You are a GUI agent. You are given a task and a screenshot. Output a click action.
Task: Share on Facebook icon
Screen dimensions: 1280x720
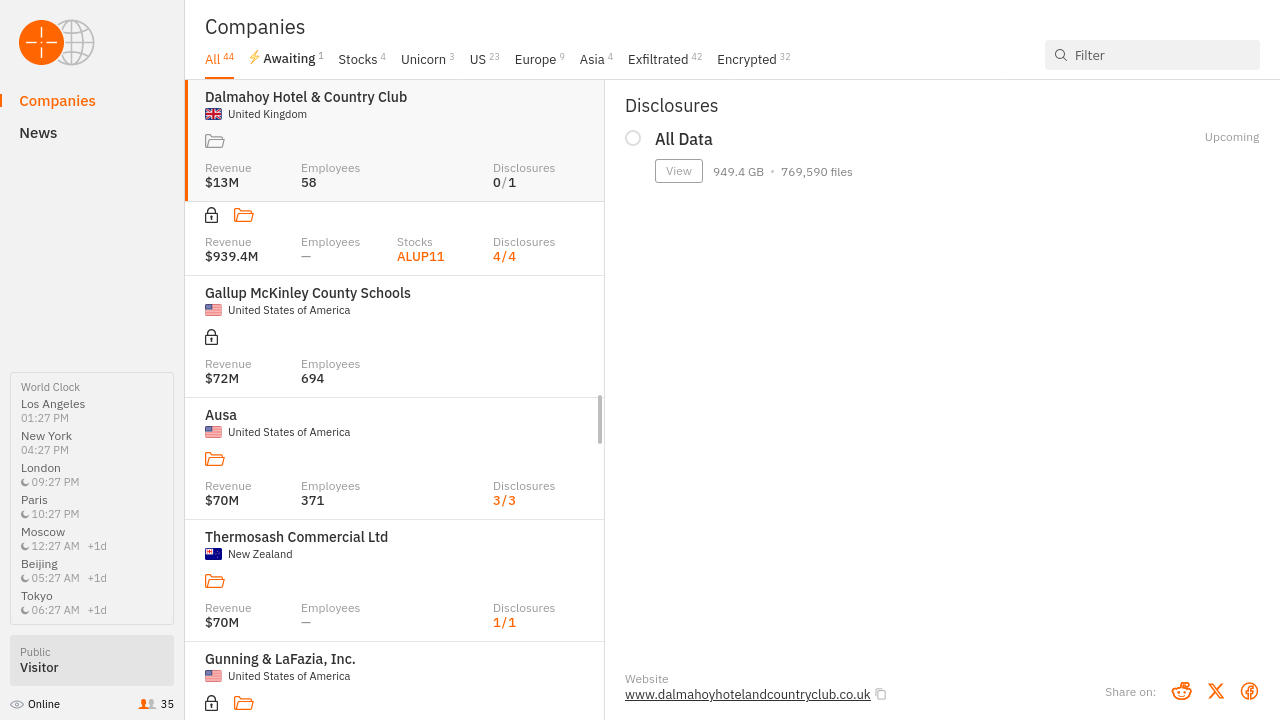[x=1249, y=691]
